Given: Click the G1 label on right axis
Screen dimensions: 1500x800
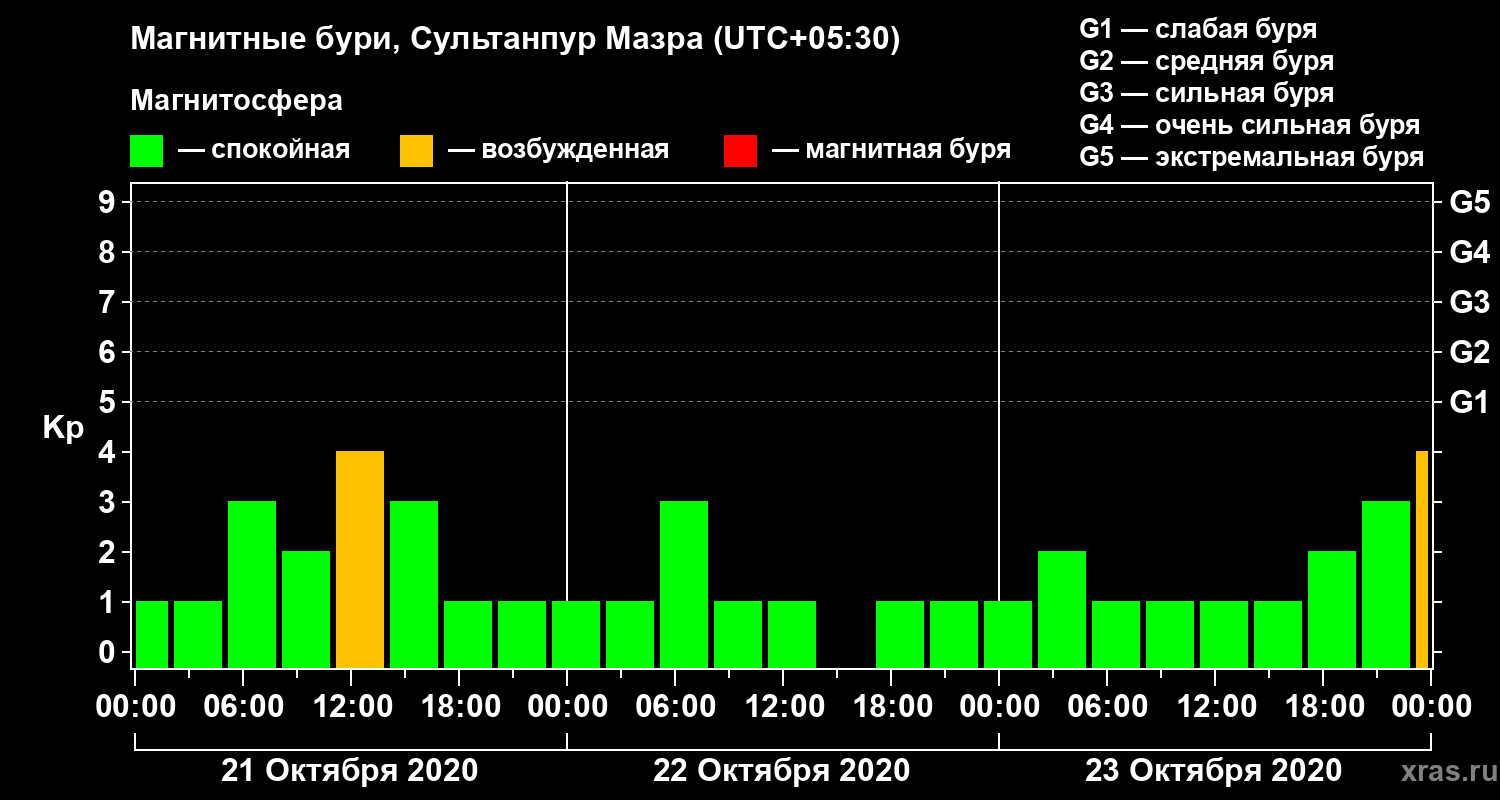Looking at the screenshot, I should tap(1470, 402).
